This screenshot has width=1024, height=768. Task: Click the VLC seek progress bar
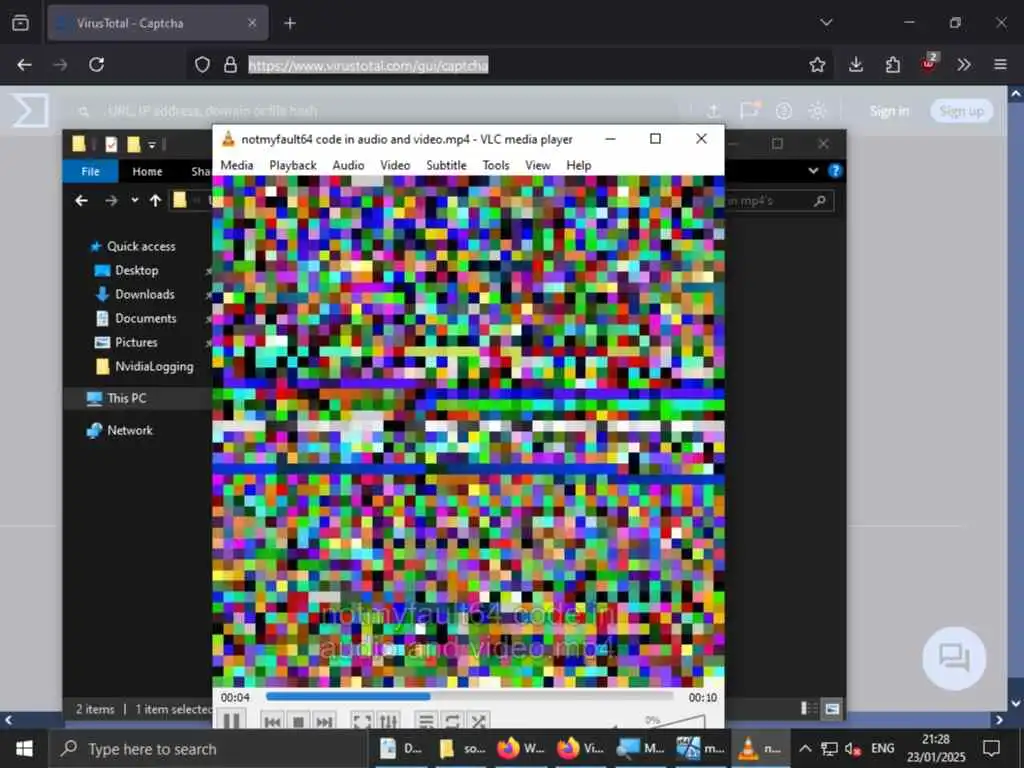point(470,697)
